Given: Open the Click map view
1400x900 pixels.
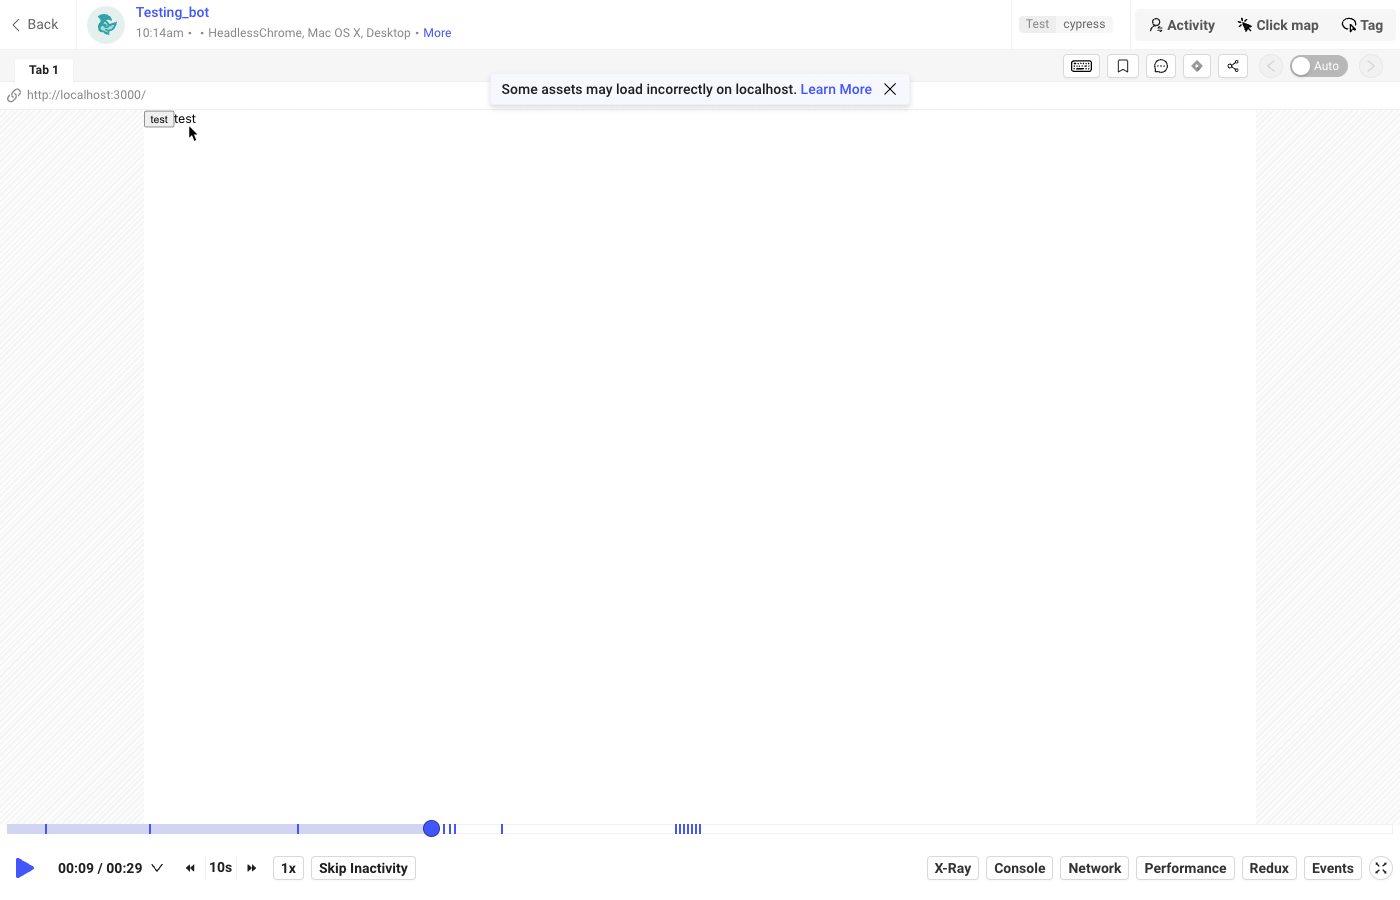Looking at the screenshot, I should pos(1277,25).
